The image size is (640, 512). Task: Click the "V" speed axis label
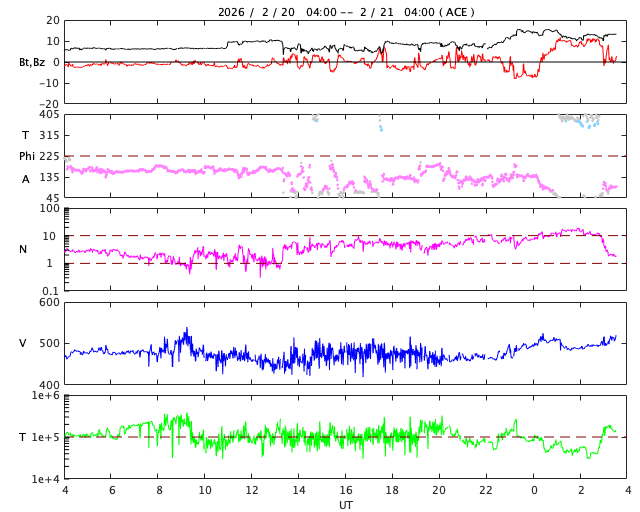(23, 343)
